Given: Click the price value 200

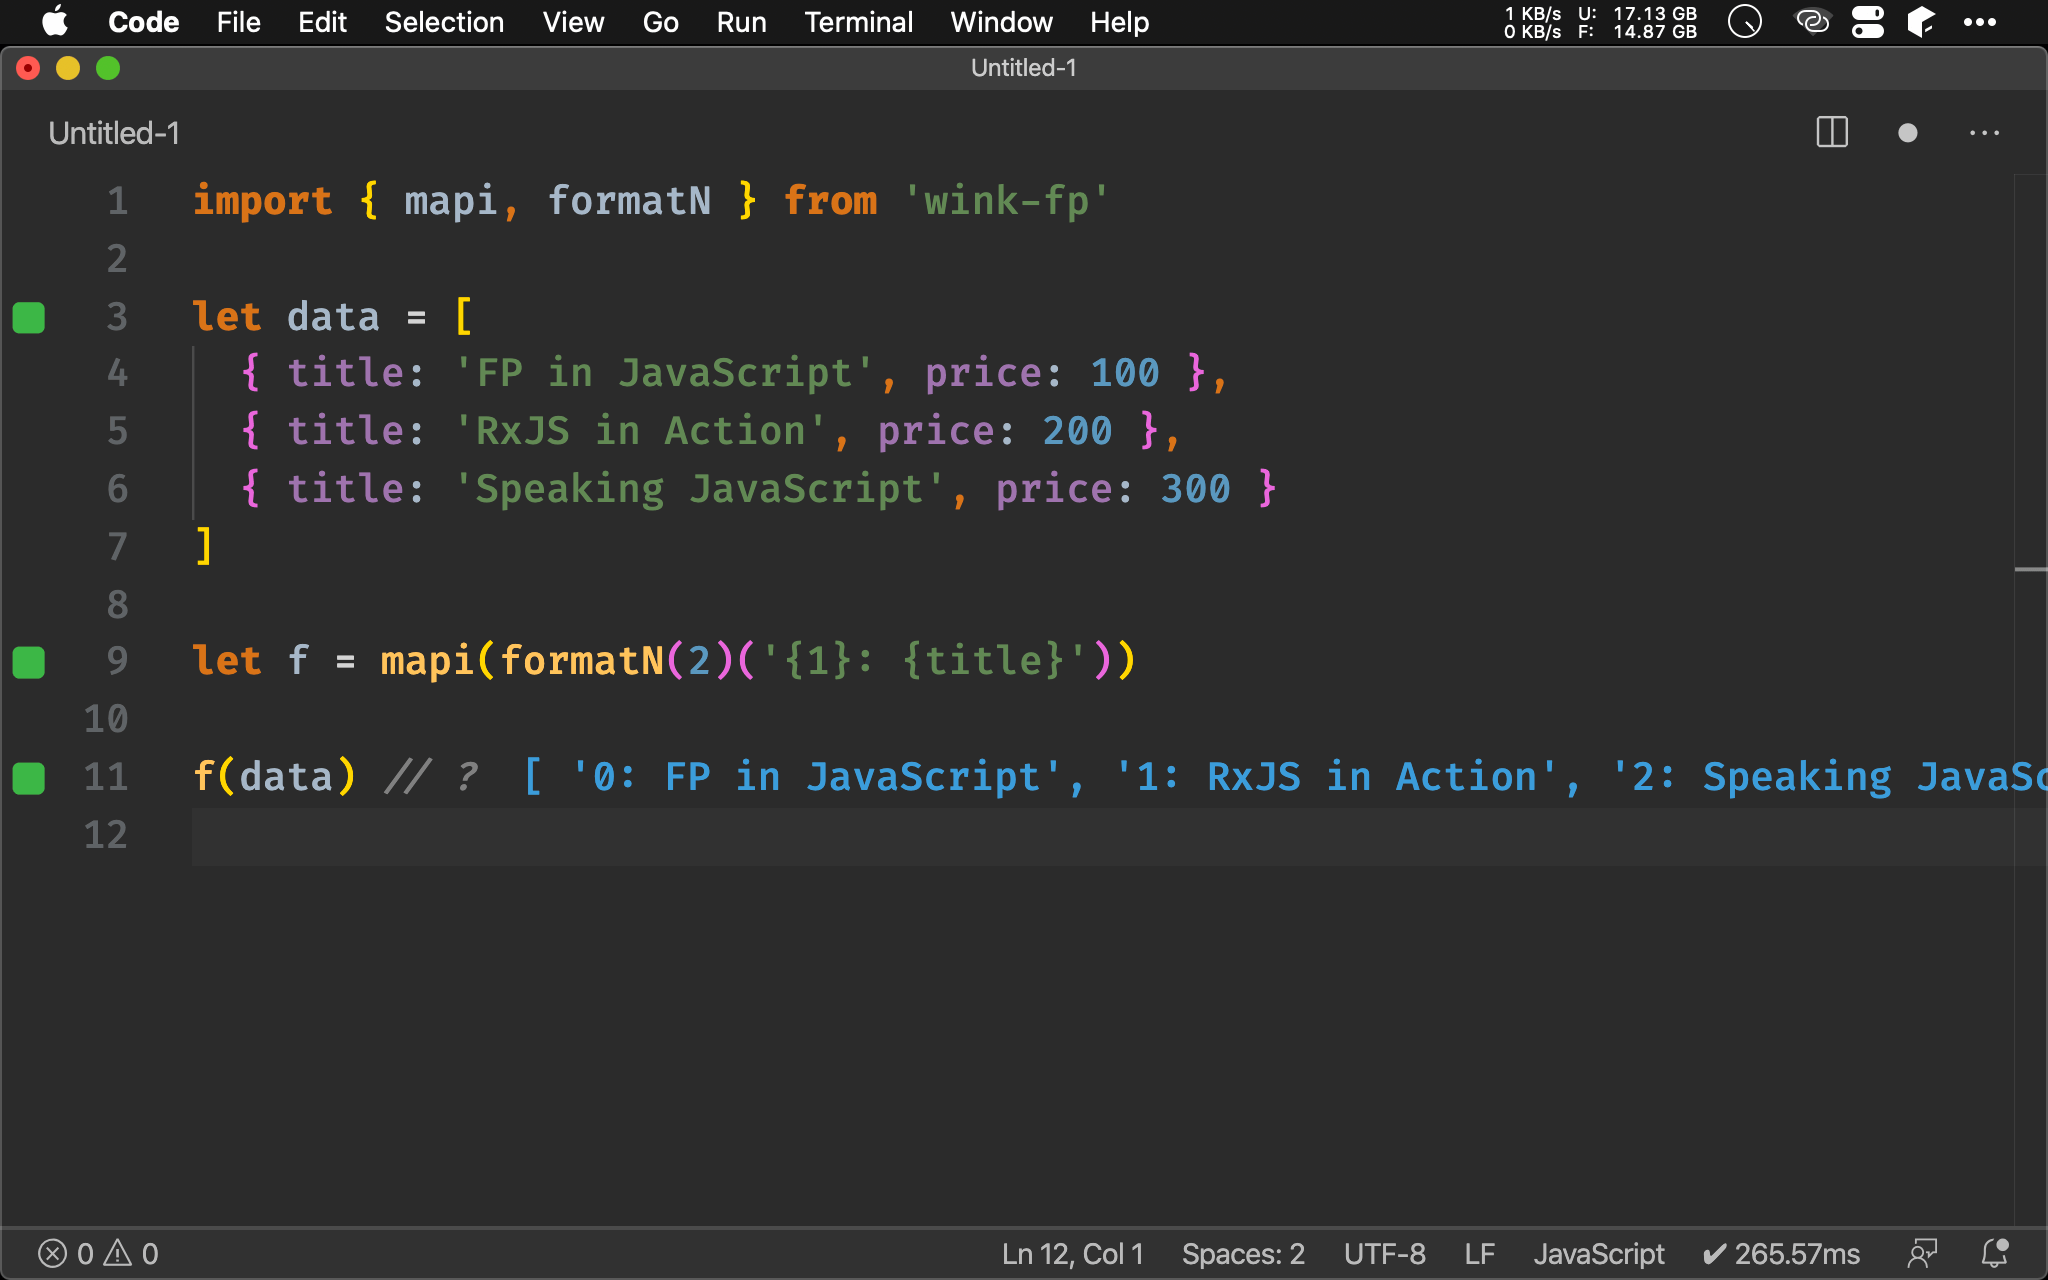Looking at the screenshot, I should 1077,431.
